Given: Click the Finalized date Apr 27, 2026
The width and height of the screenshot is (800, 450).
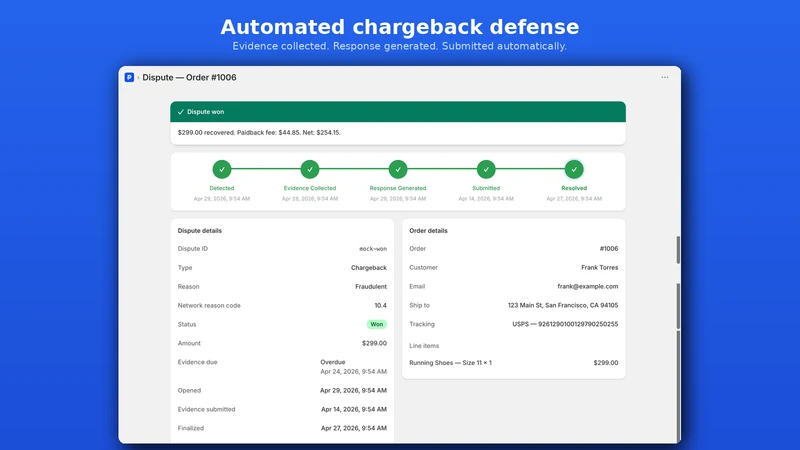Looking at the screenshot, I should [354, 428].
